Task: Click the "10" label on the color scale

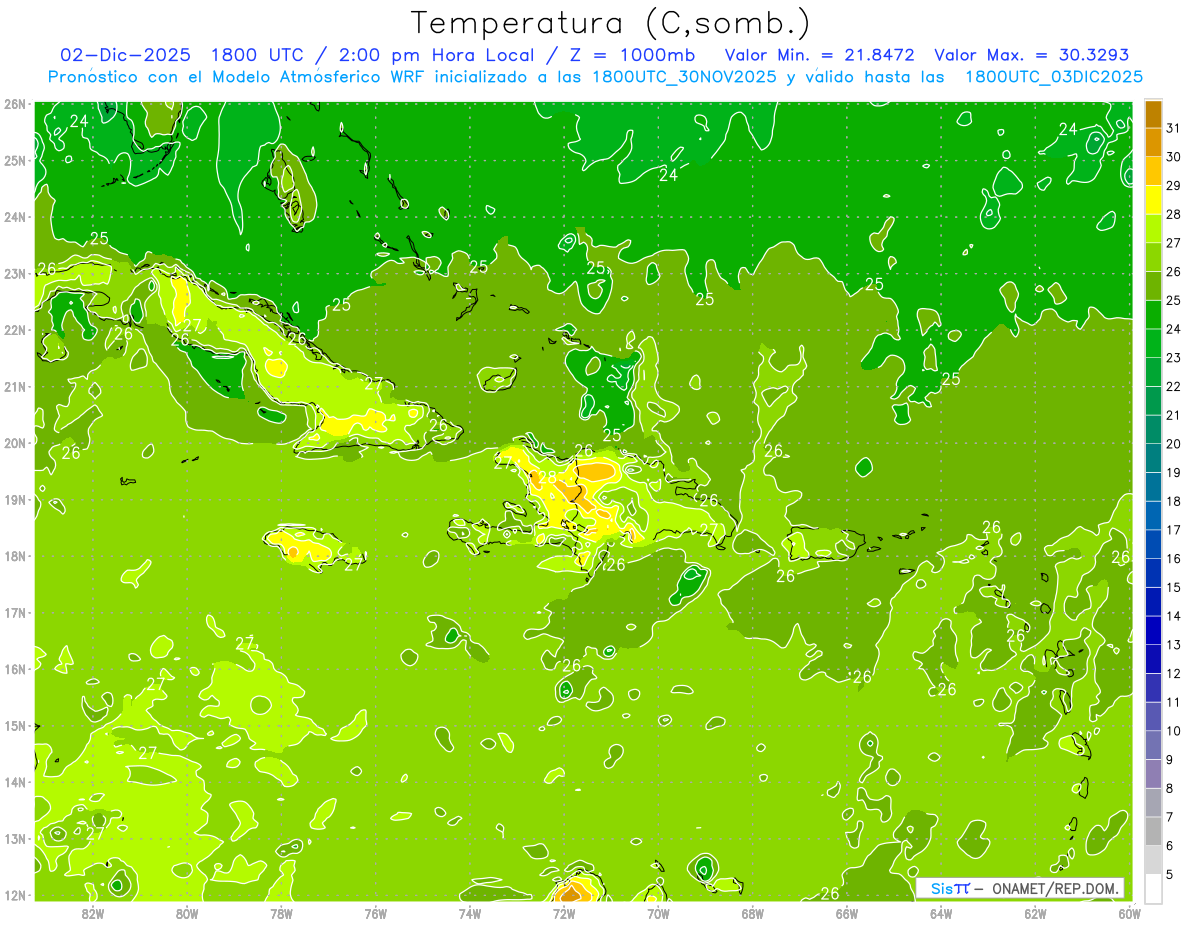Action: (1173, 731)
